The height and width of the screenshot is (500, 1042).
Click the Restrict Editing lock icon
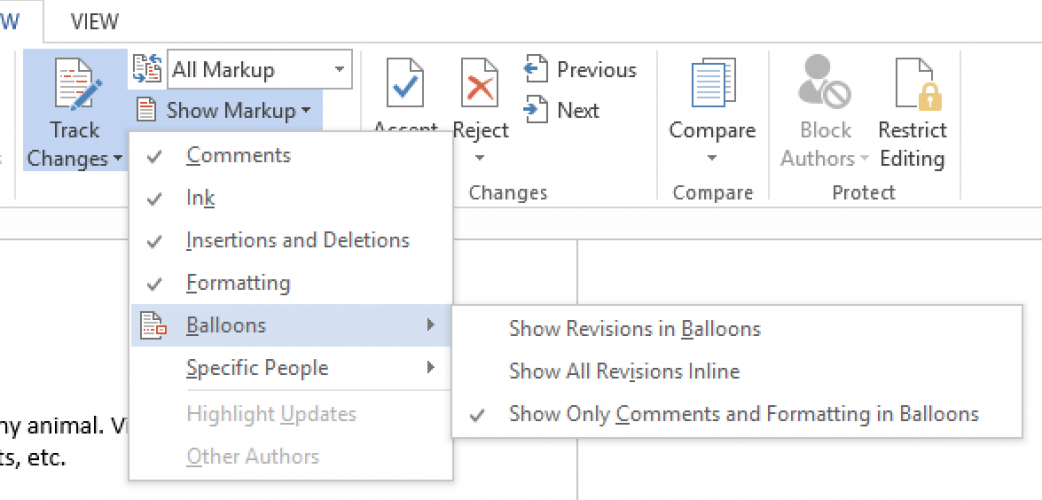pyautogui.click(x=912, y=85)
